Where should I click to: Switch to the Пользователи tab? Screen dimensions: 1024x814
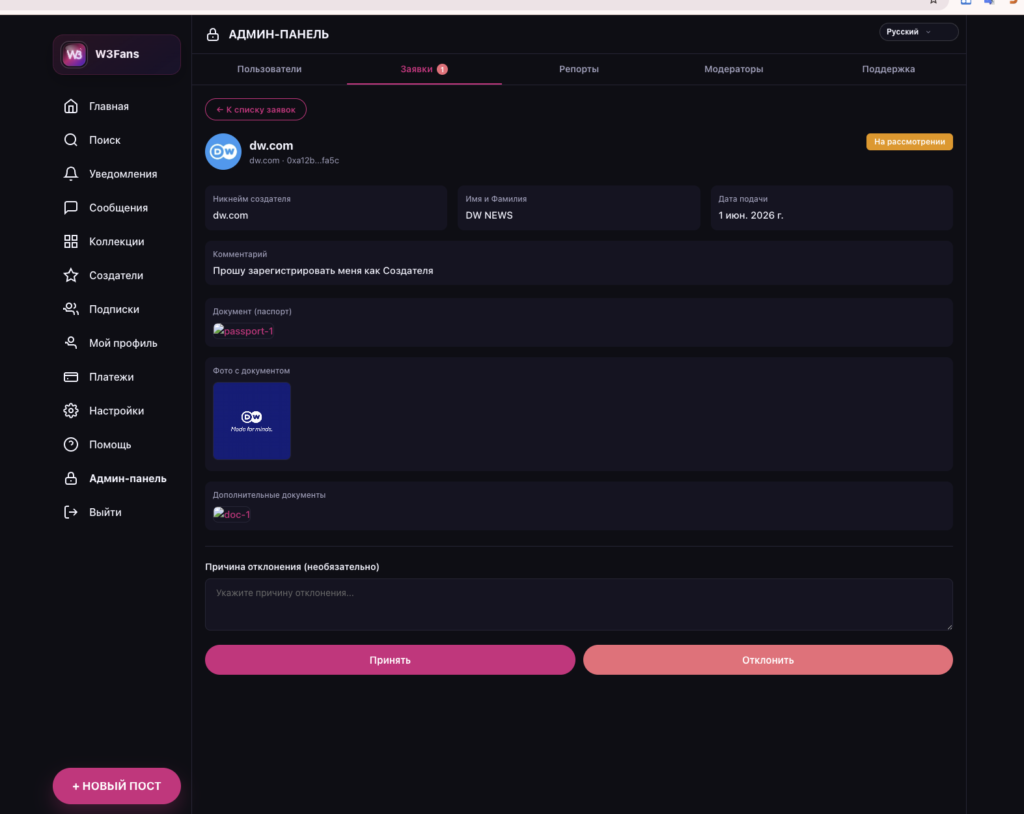[x=269, y=69]
